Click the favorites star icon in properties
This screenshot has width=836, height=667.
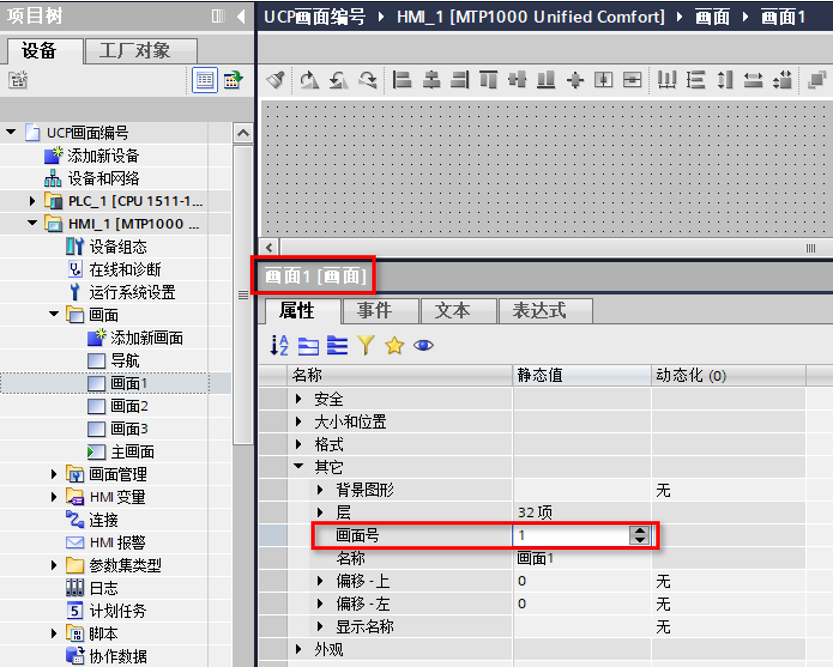tap(394, 345)
